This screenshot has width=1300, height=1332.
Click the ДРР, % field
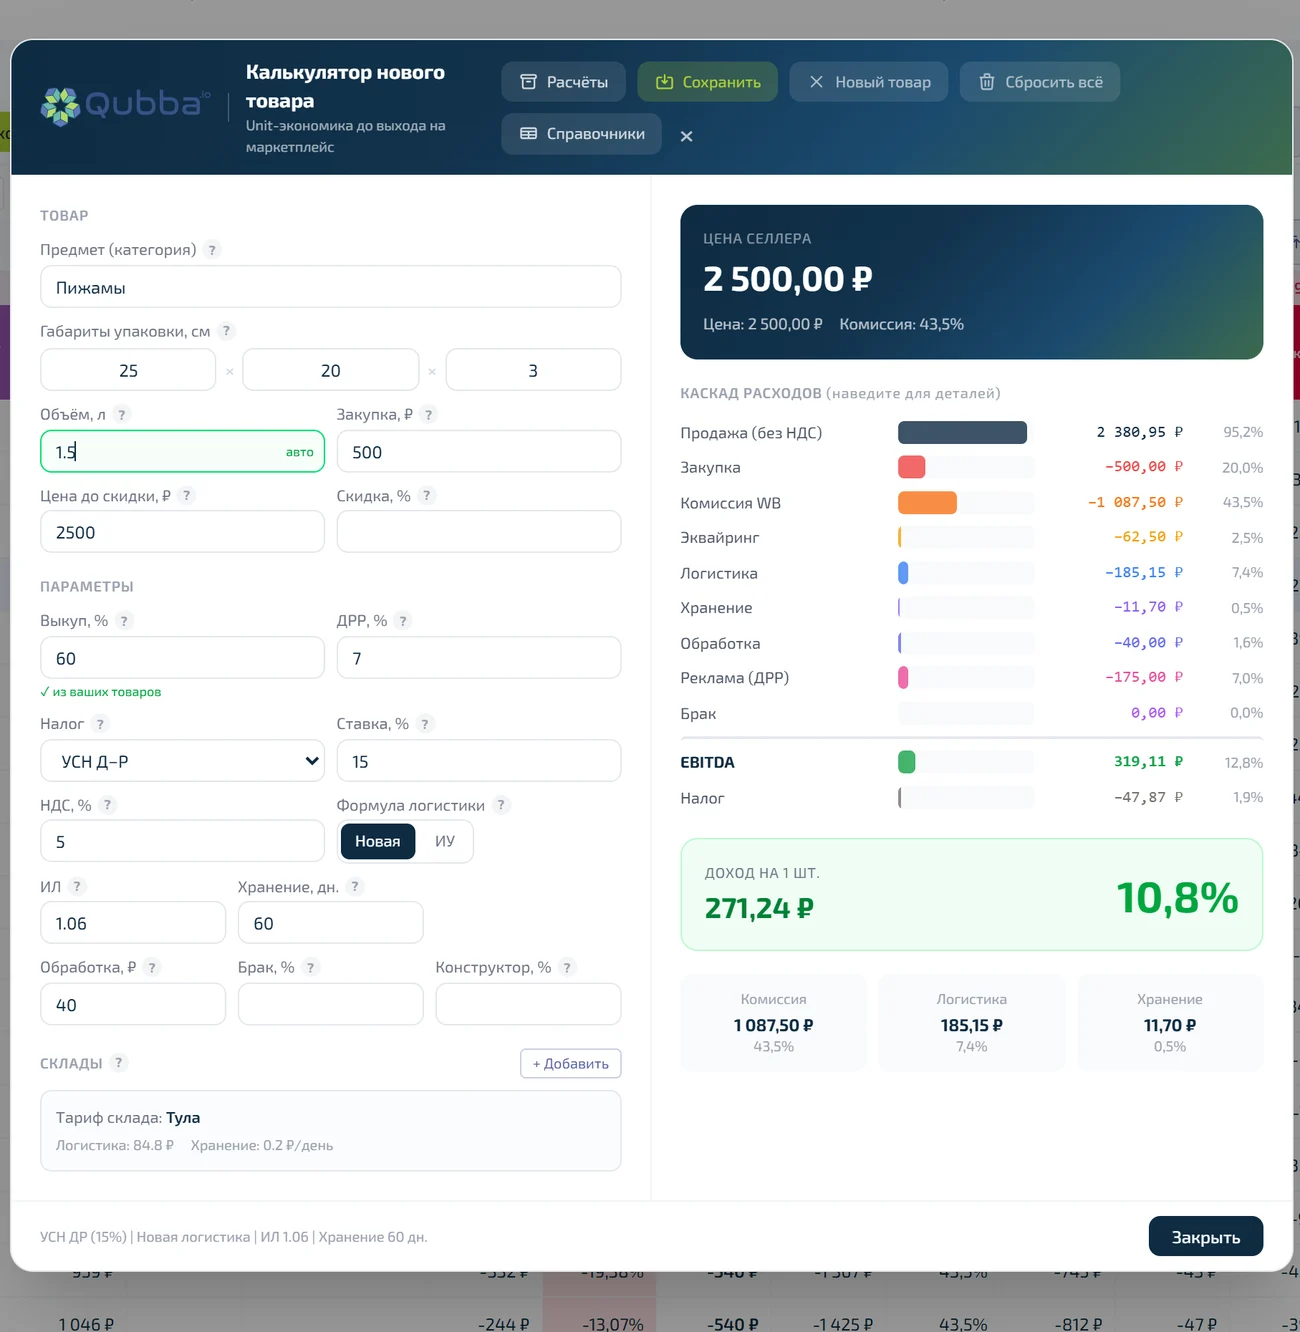pyautogui.click(x=479, y=658)
